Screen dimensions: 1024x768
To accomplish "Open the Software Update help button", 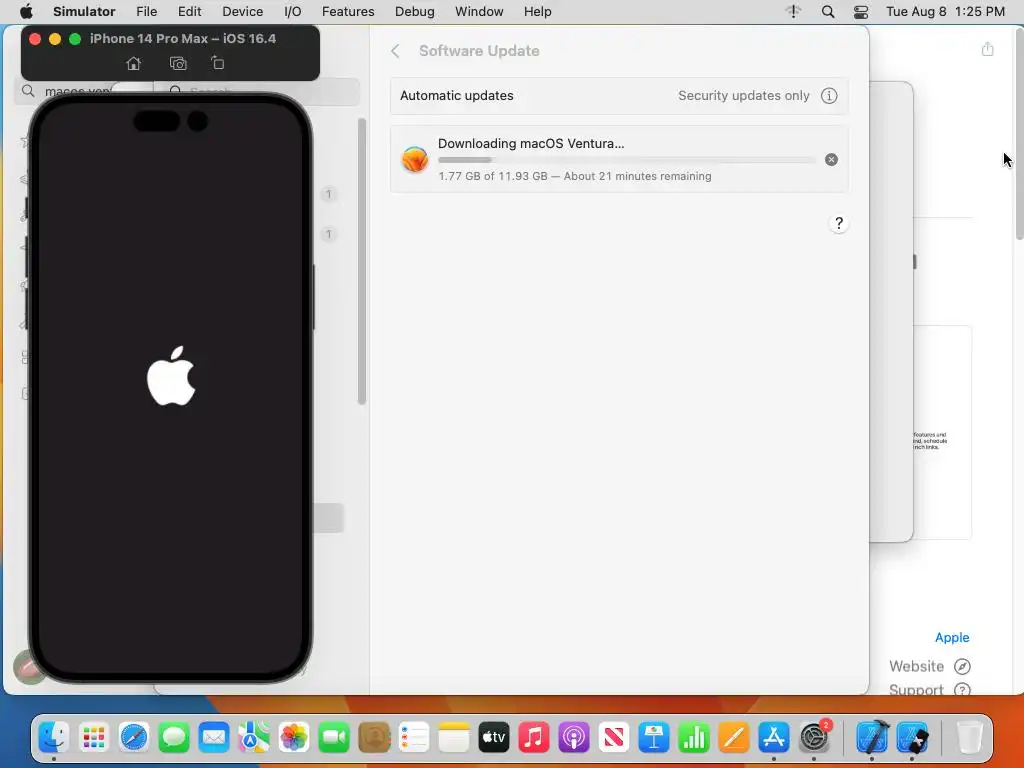I will pos(839,223).
